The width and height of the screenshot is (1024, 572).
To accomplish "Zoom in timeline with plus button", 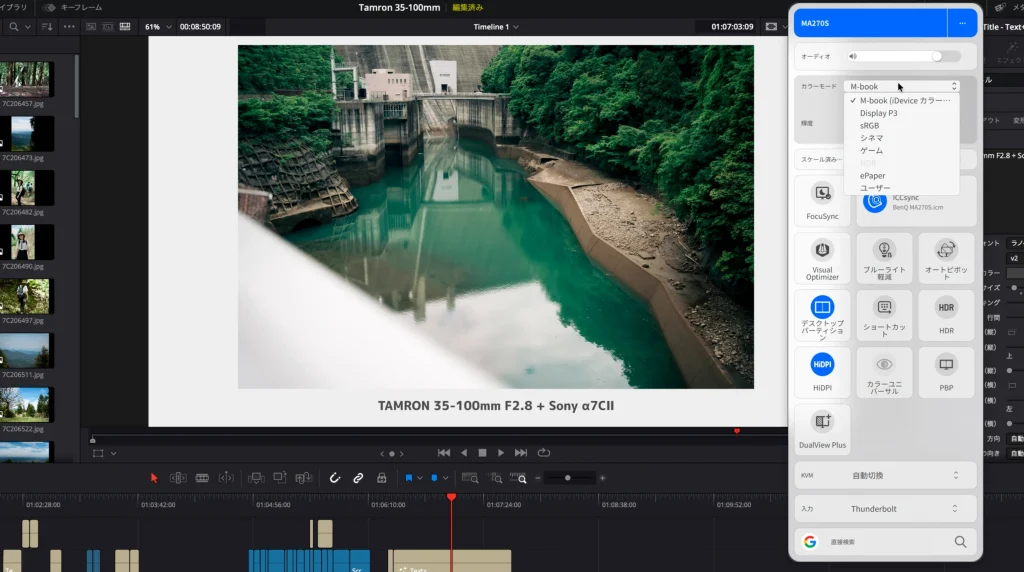I will point(602,478).
